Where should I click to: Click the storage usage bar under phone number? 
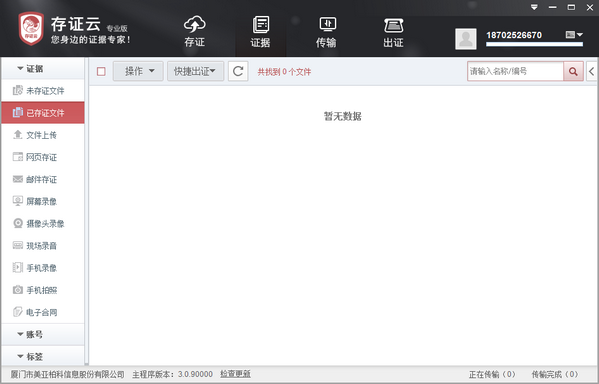click(x=534, y=44)
